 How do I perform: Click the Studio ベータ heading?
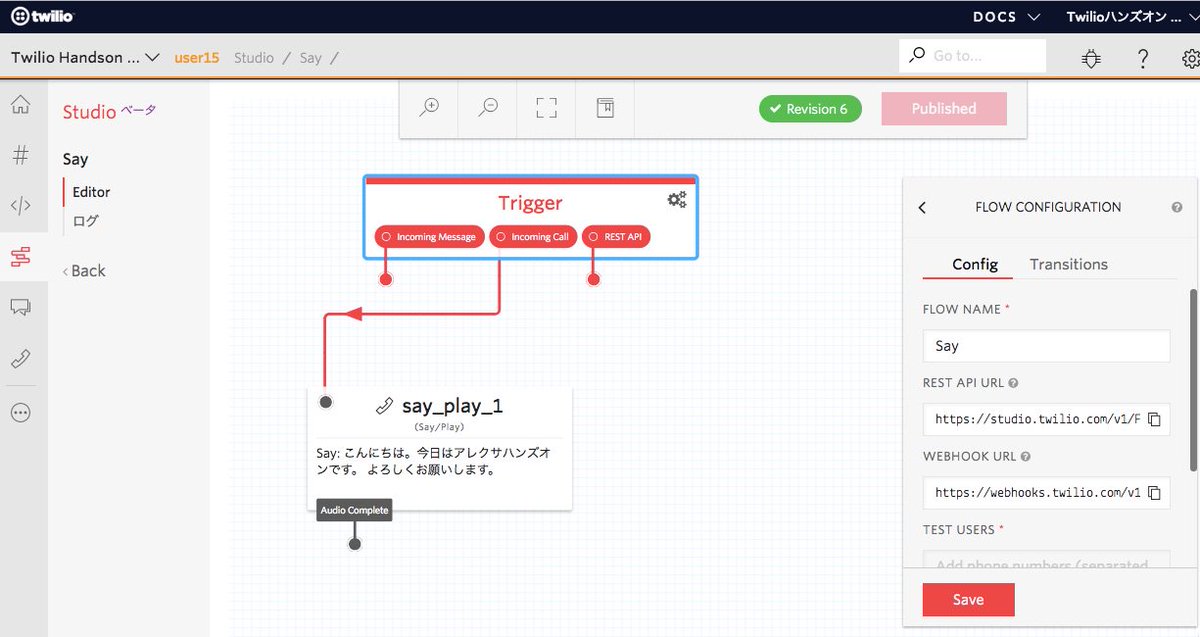click(x=109, y=112)
